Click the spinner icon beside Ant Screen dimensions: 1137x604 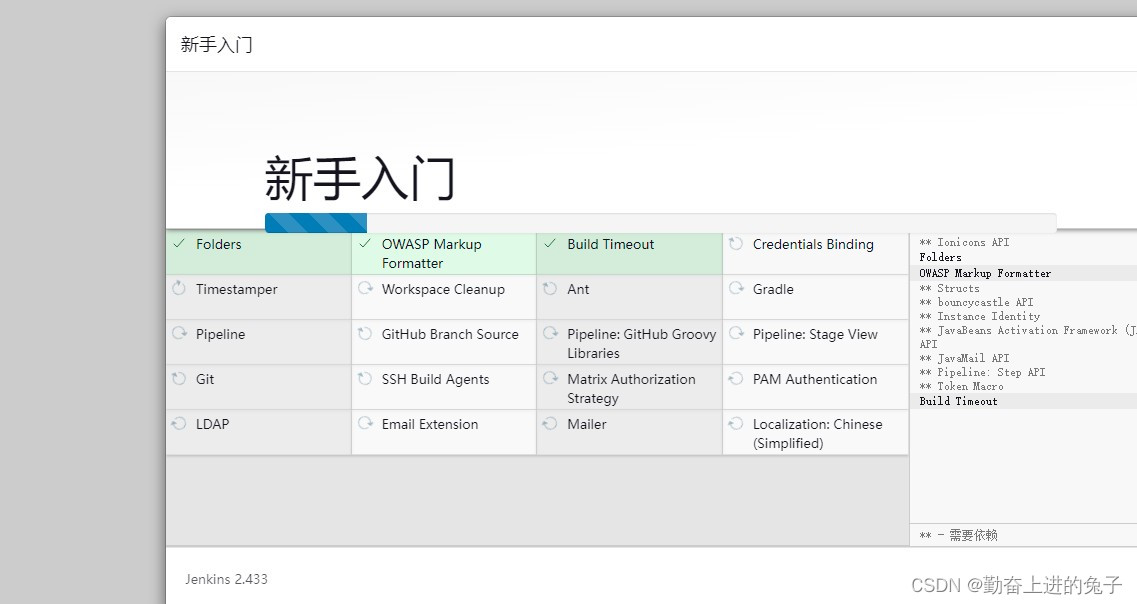tap(550, 289)
